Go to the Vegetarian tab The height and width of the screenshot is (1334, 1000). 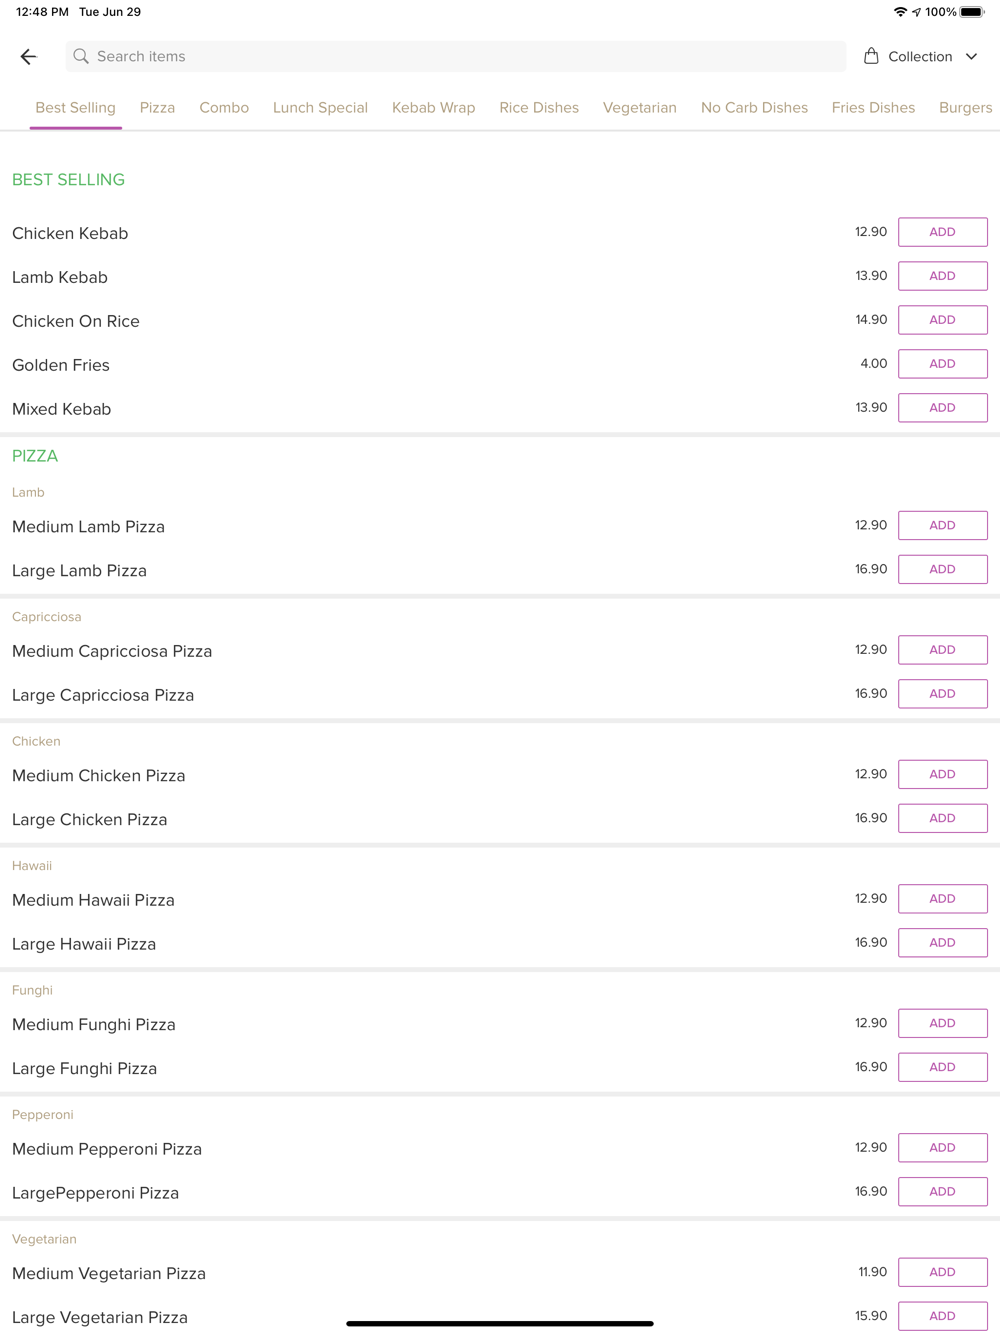[x=639, y=108]
